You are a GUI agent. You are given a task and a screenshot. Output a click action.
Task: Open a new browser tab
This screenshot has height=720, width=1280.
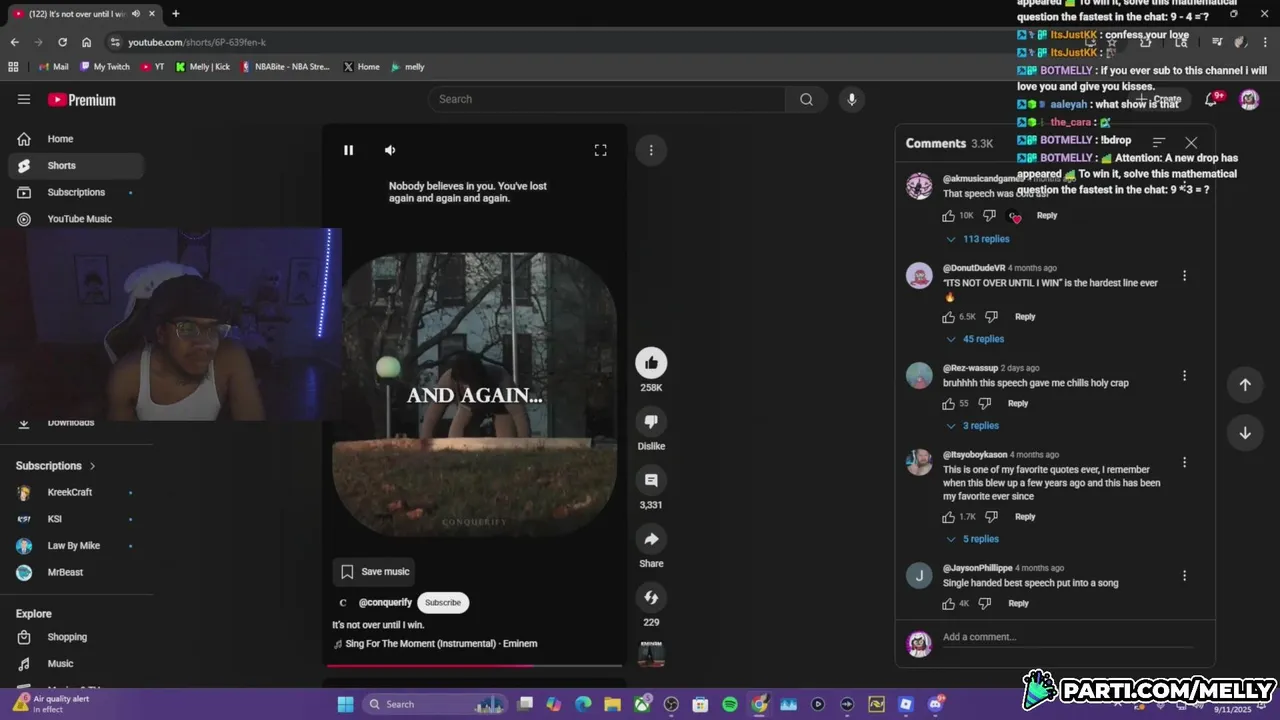[175, 14]
